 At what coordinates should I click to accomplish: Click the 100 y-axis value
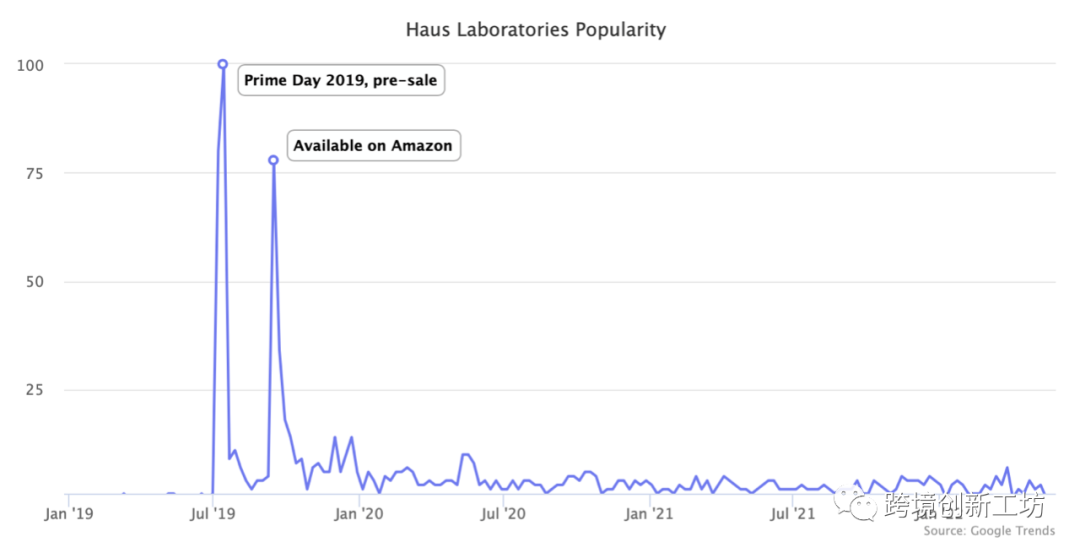click(x=30, y=65)
